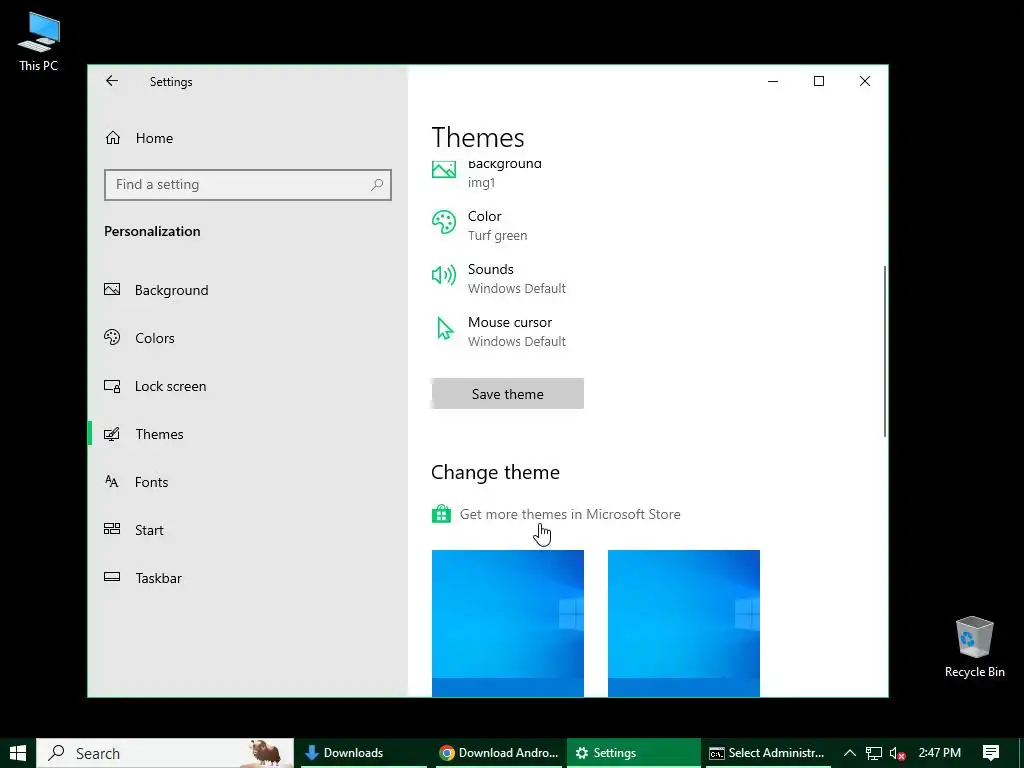
Task: Focus the Find a setting search box
Action: tap(248, 185)
